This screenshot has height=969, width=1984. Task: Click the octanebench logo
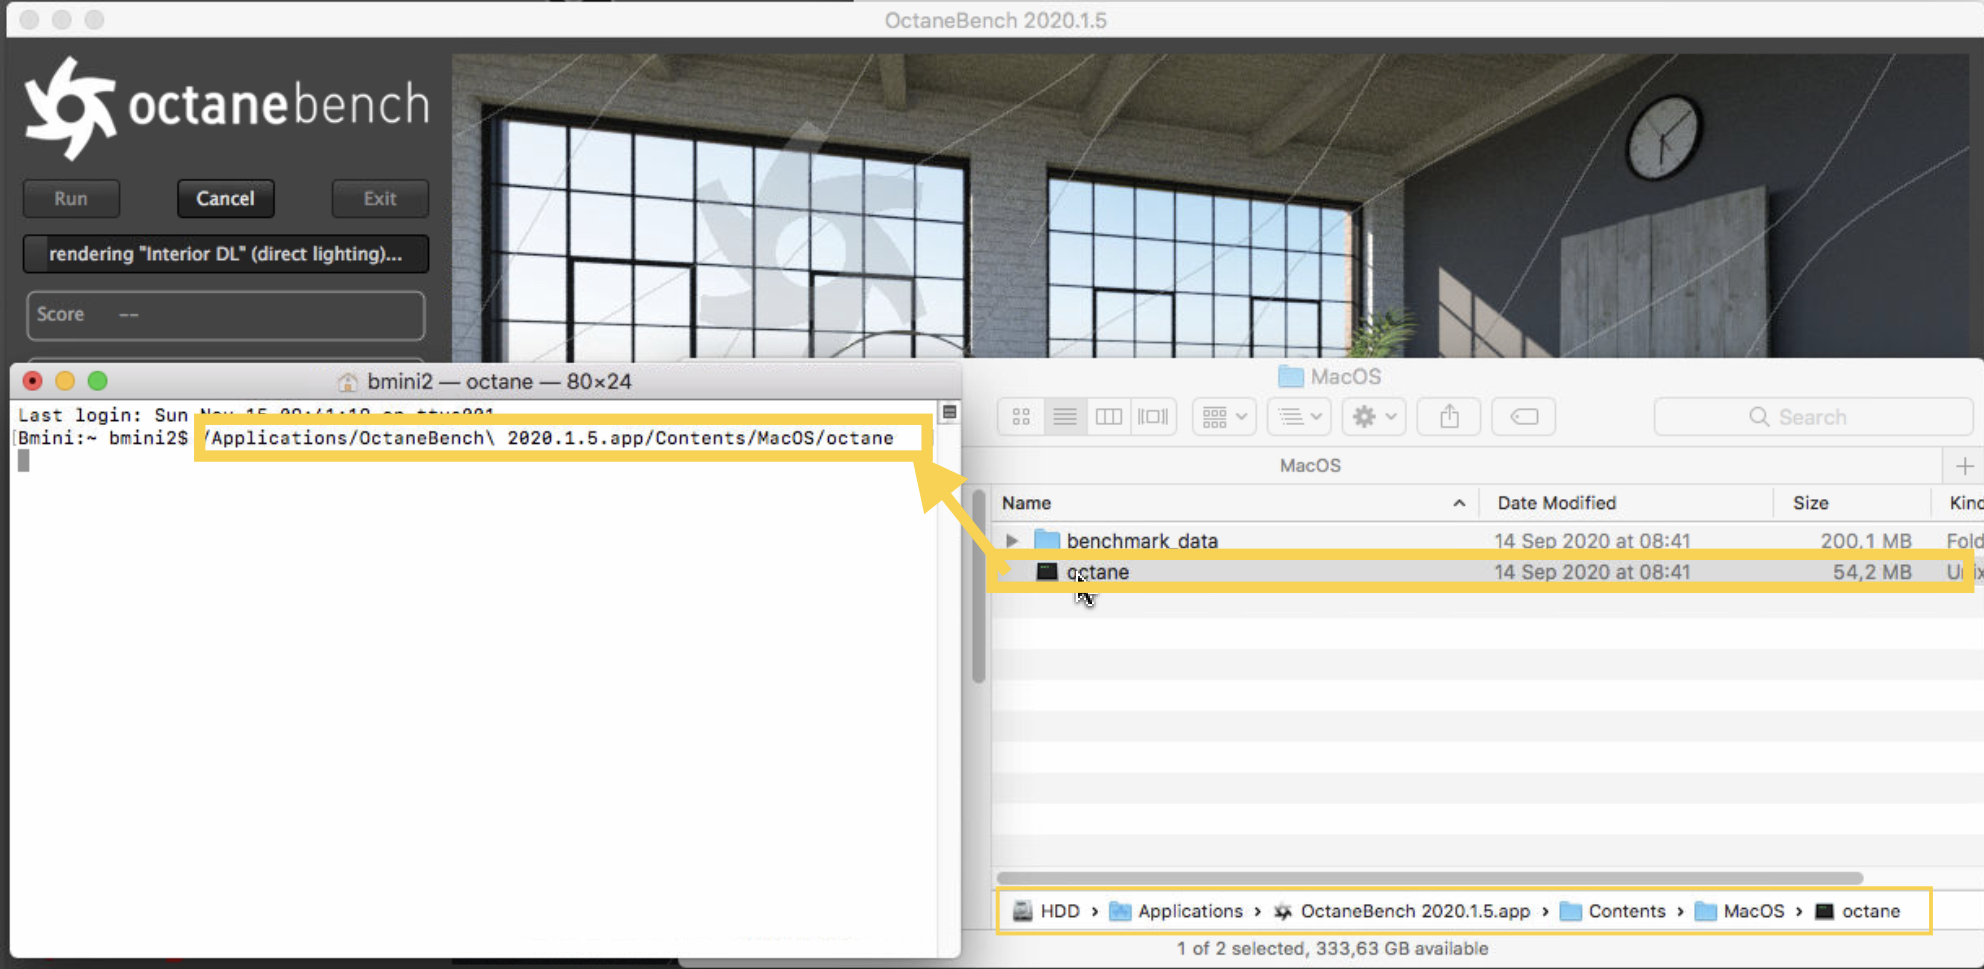point(227,106)
